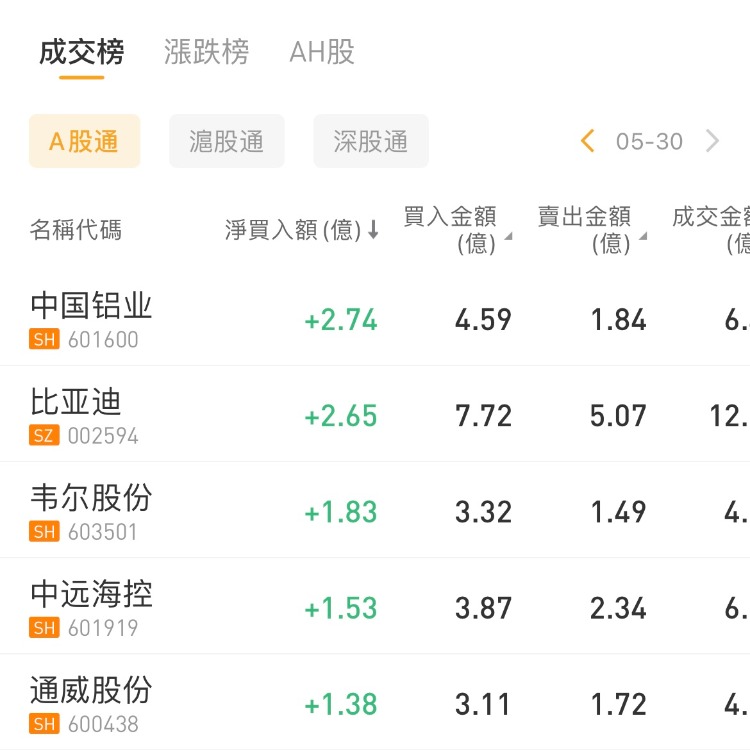750x750 pixels.
Task: Open 中国铝业 stock details
Action: (91, 305)
